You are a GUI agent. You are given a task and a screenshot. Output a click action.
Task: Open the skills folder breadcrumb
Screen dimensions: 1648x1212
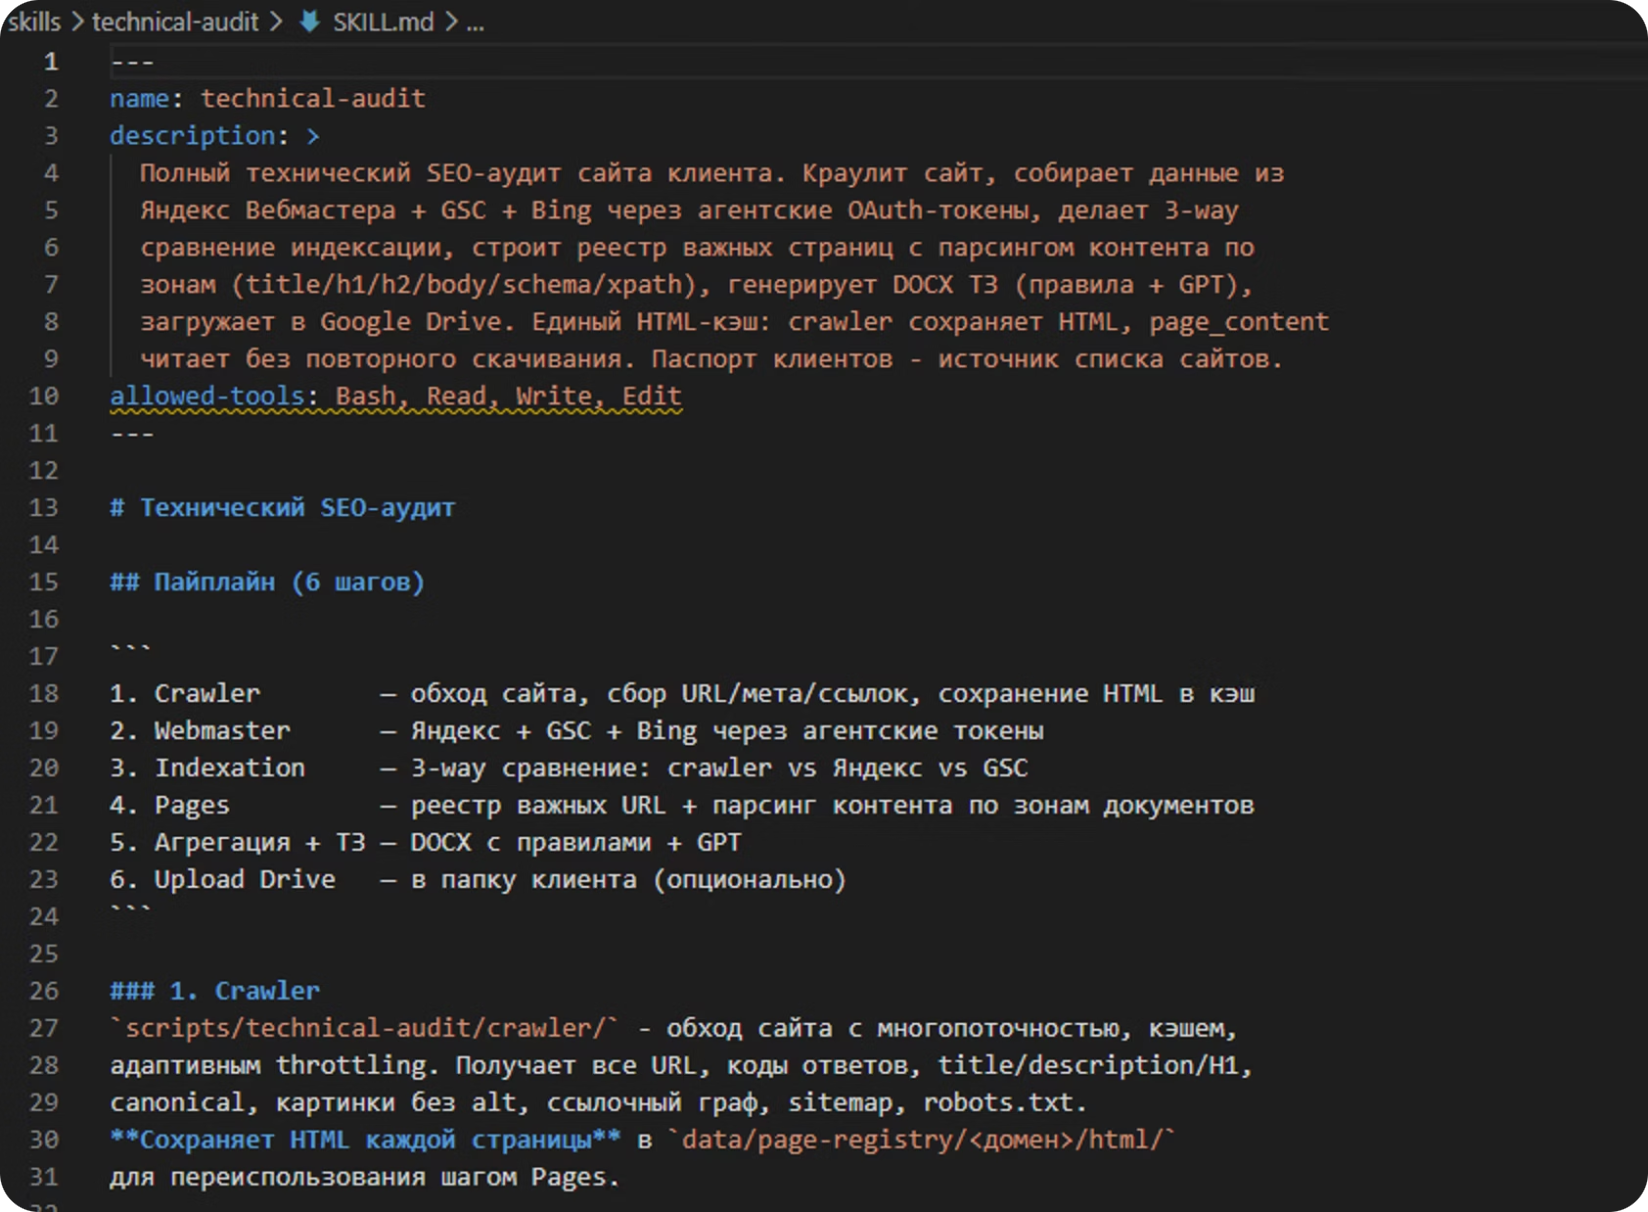coord(35,21)
